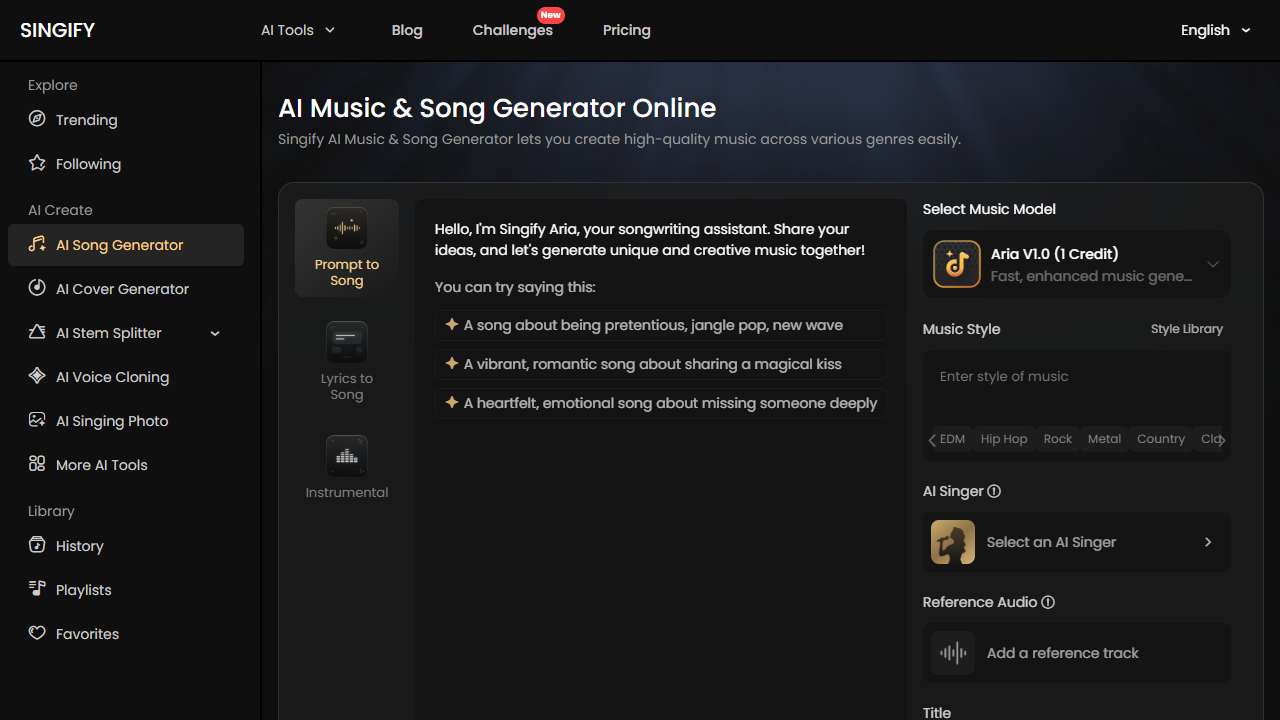1280x720 pixels.
Task: Add the Hip Hop style tag
Action: 1004,439
